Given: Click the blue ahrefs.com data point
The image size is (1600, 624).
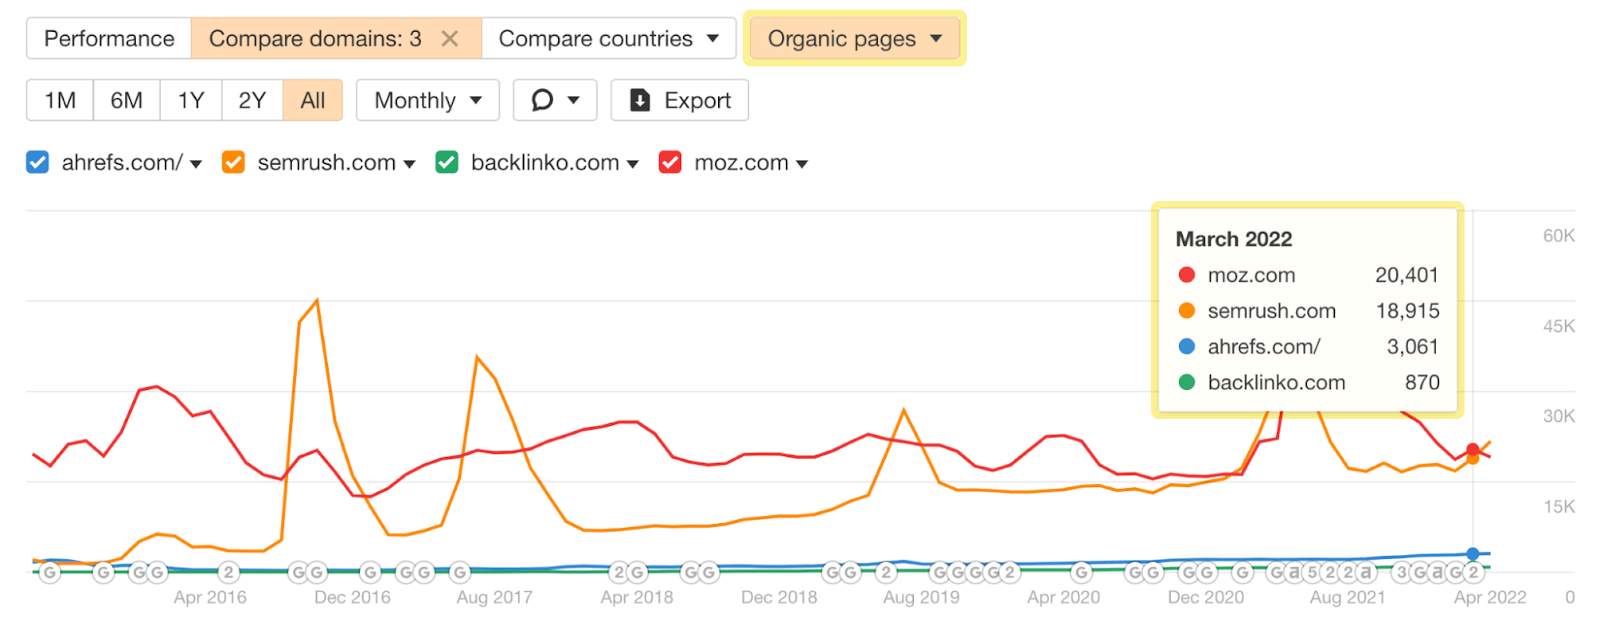Looking at the screenshot, I should [1473, 554].
